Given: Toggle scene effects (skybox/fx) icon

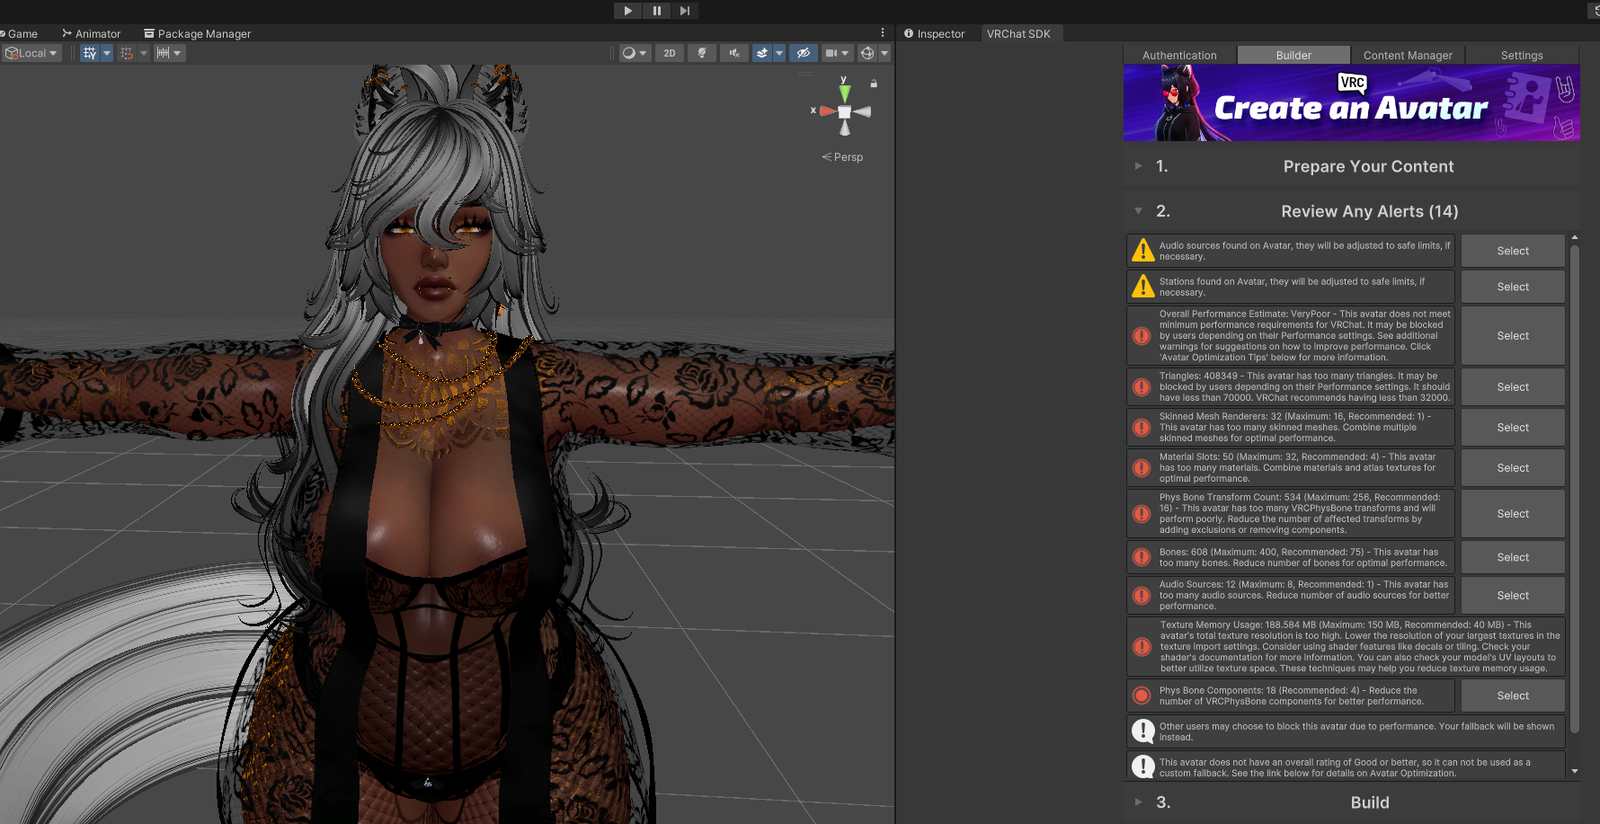Looking at the screenshot, I should point(762,53).
